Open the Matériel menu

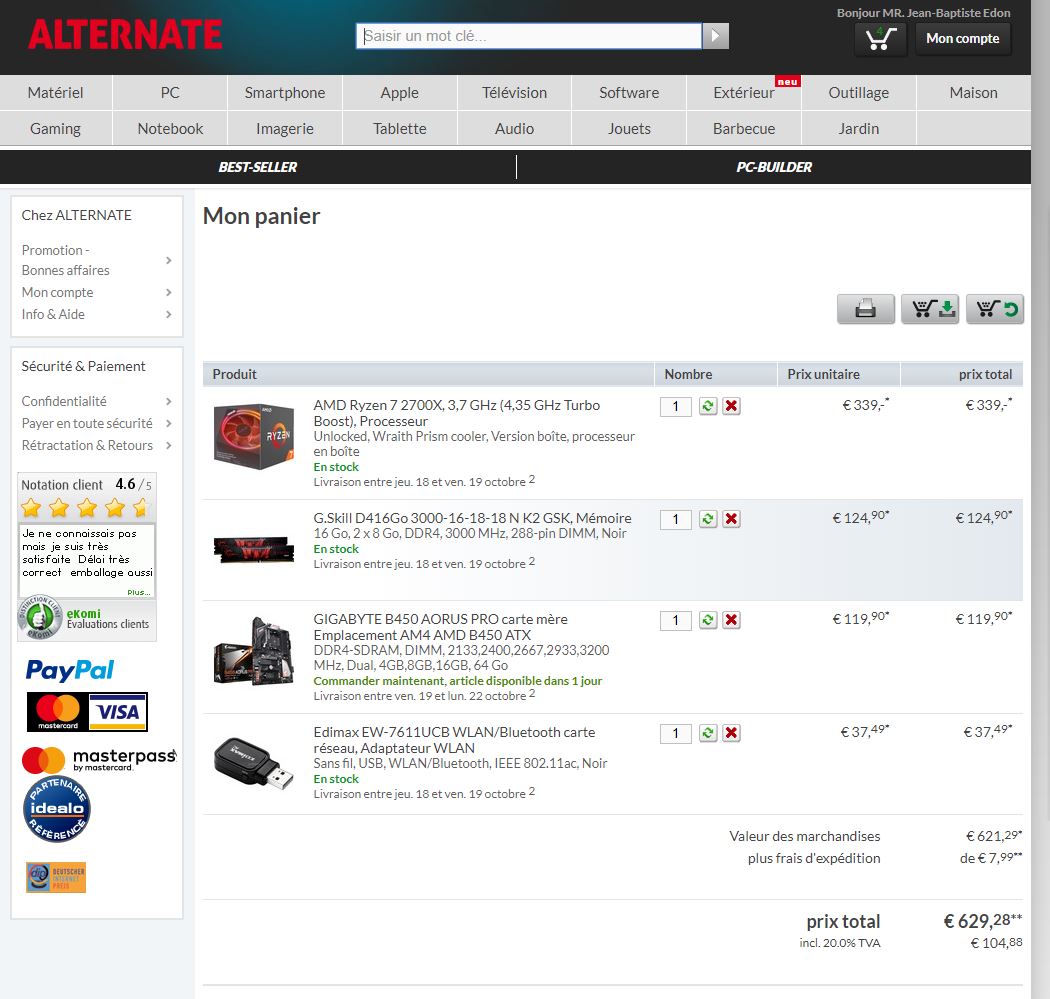56,93
